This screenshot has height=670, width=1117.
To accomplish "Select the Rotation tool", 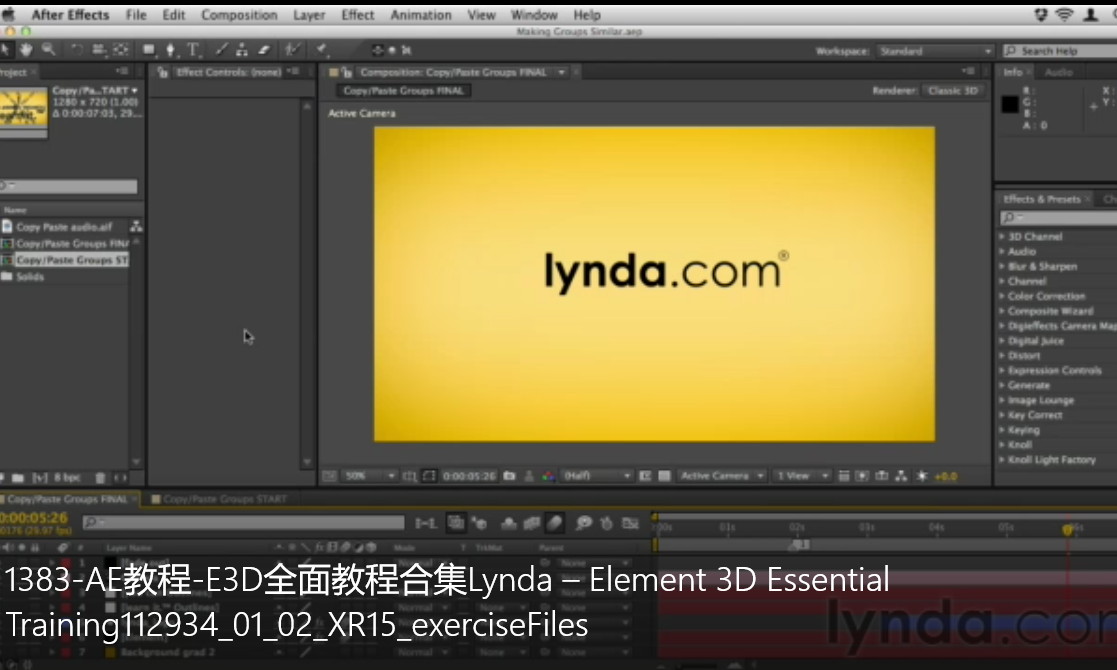I will pos(76,50).
